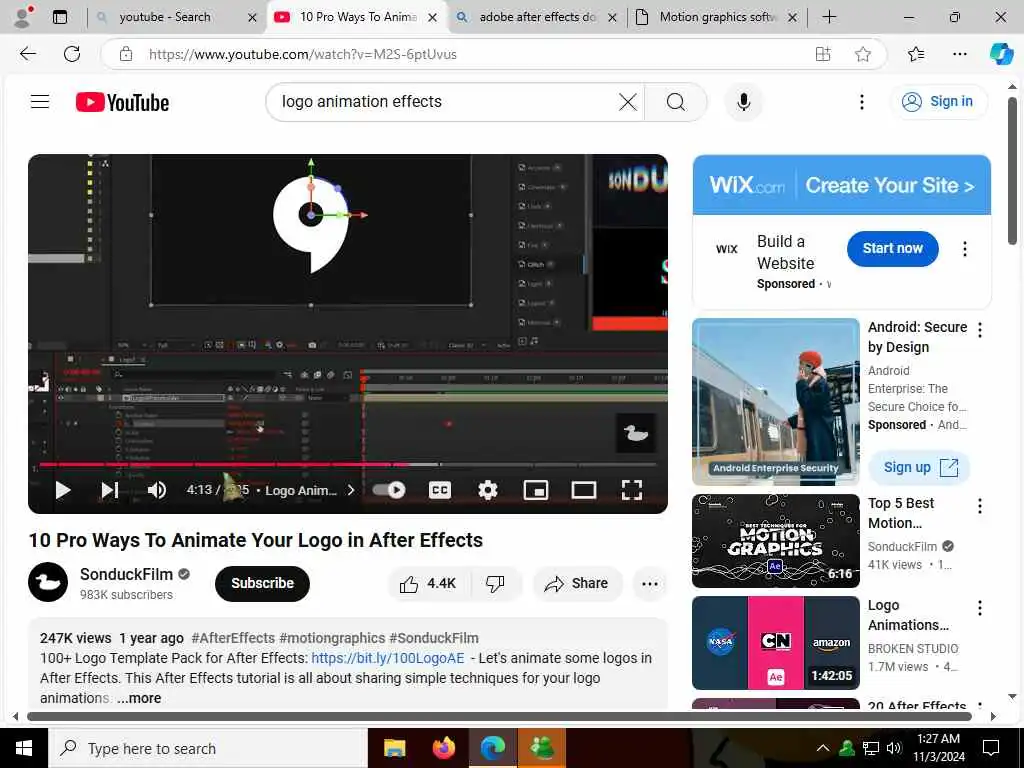Skip to next video button
The width and height of the screenshot is (1024, 768).
[x=110, y=490]
